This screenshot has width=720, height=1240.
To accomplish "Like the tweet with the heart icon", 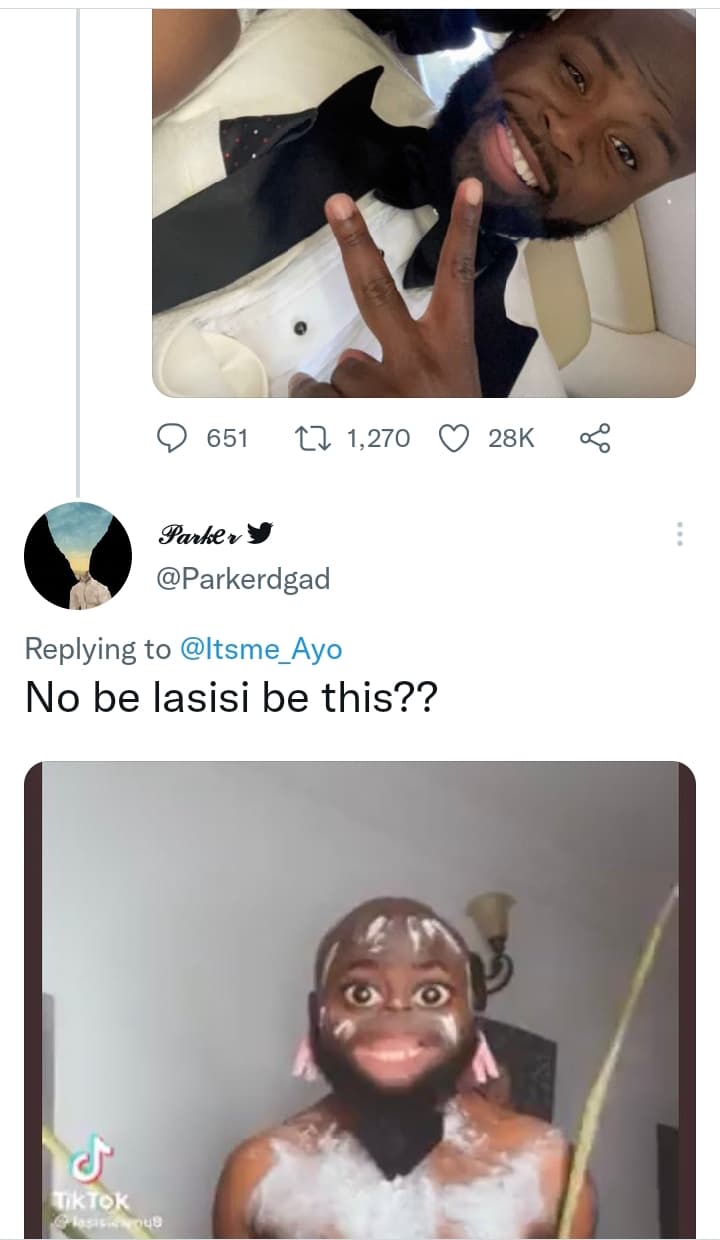I will 456,438.
